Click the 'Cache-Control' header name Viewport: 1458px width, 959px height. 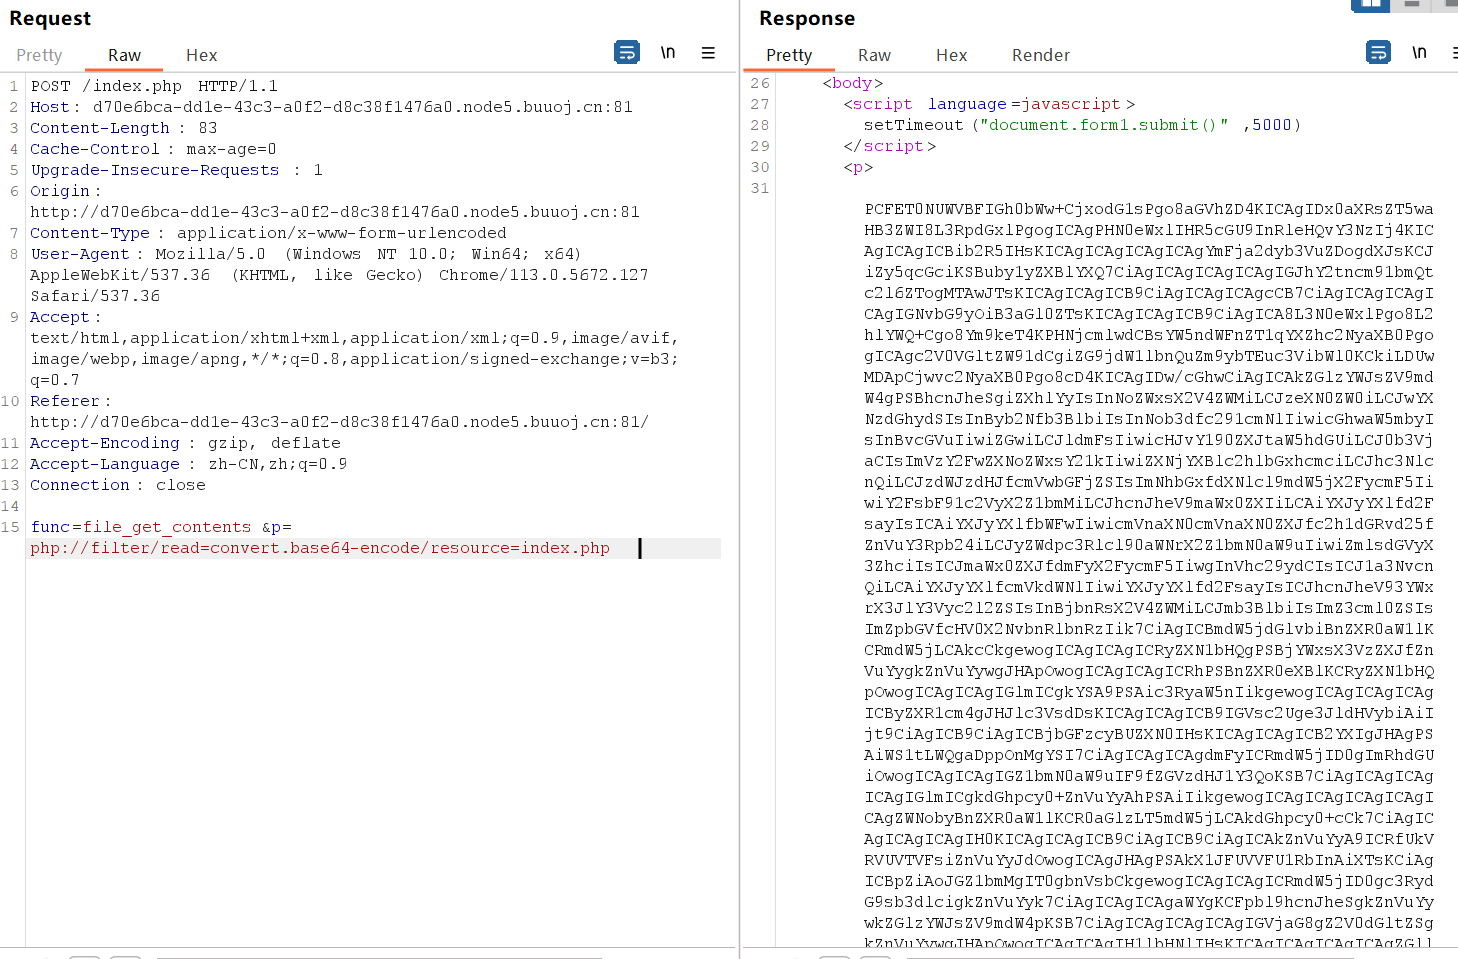(95, 149)
